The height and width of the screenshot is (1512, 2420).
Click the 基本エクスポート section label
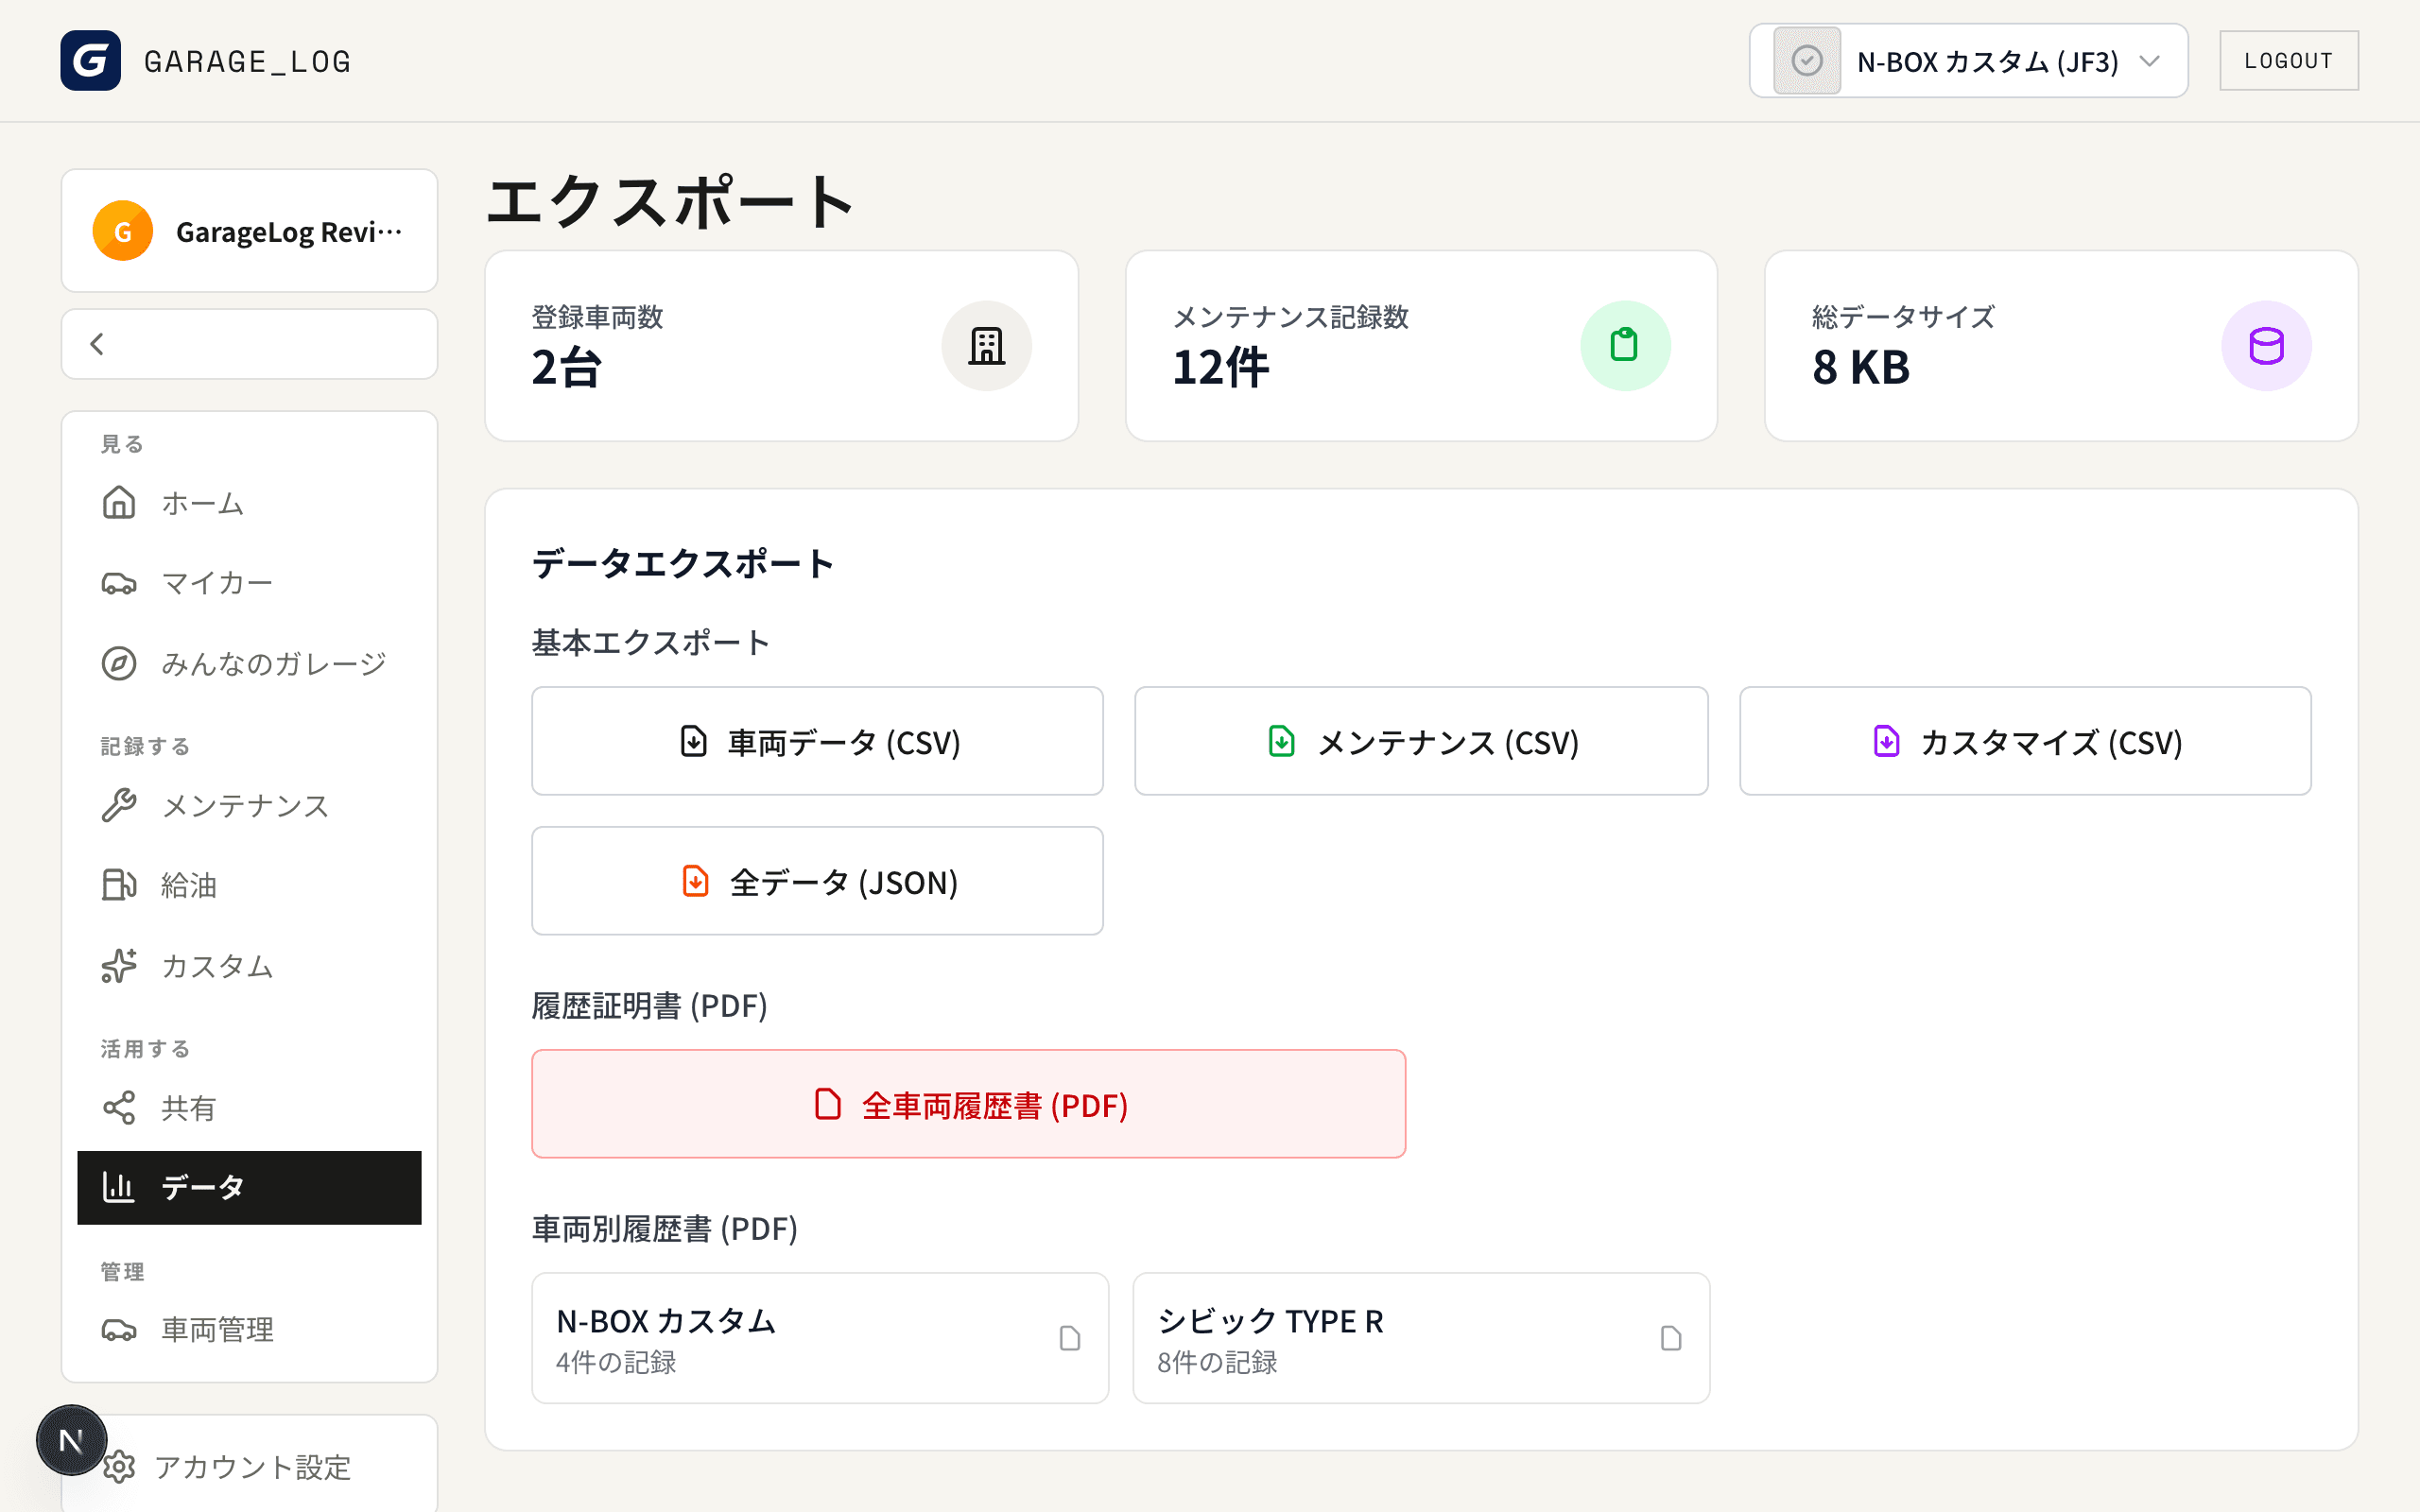(x=651, y=642)
